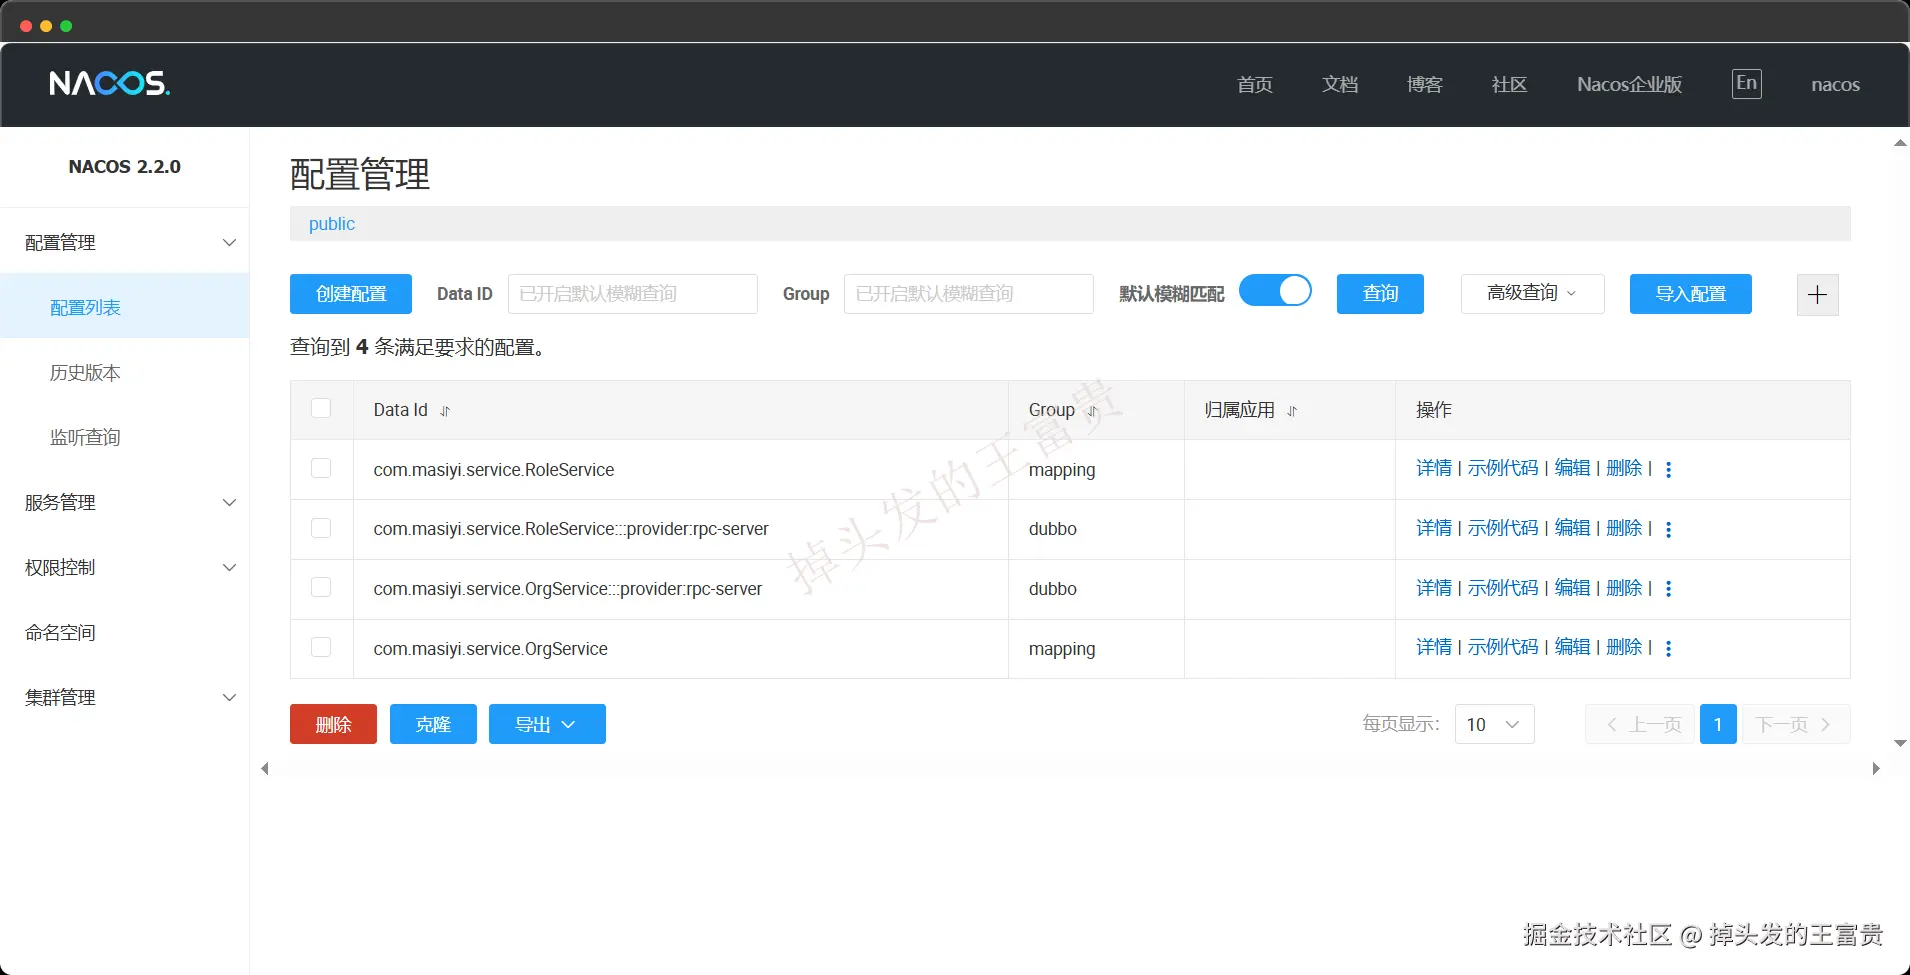Select checkbox for com.masiyi.service.RoleService mapping row
The image size is (1910, 975).
321,468
